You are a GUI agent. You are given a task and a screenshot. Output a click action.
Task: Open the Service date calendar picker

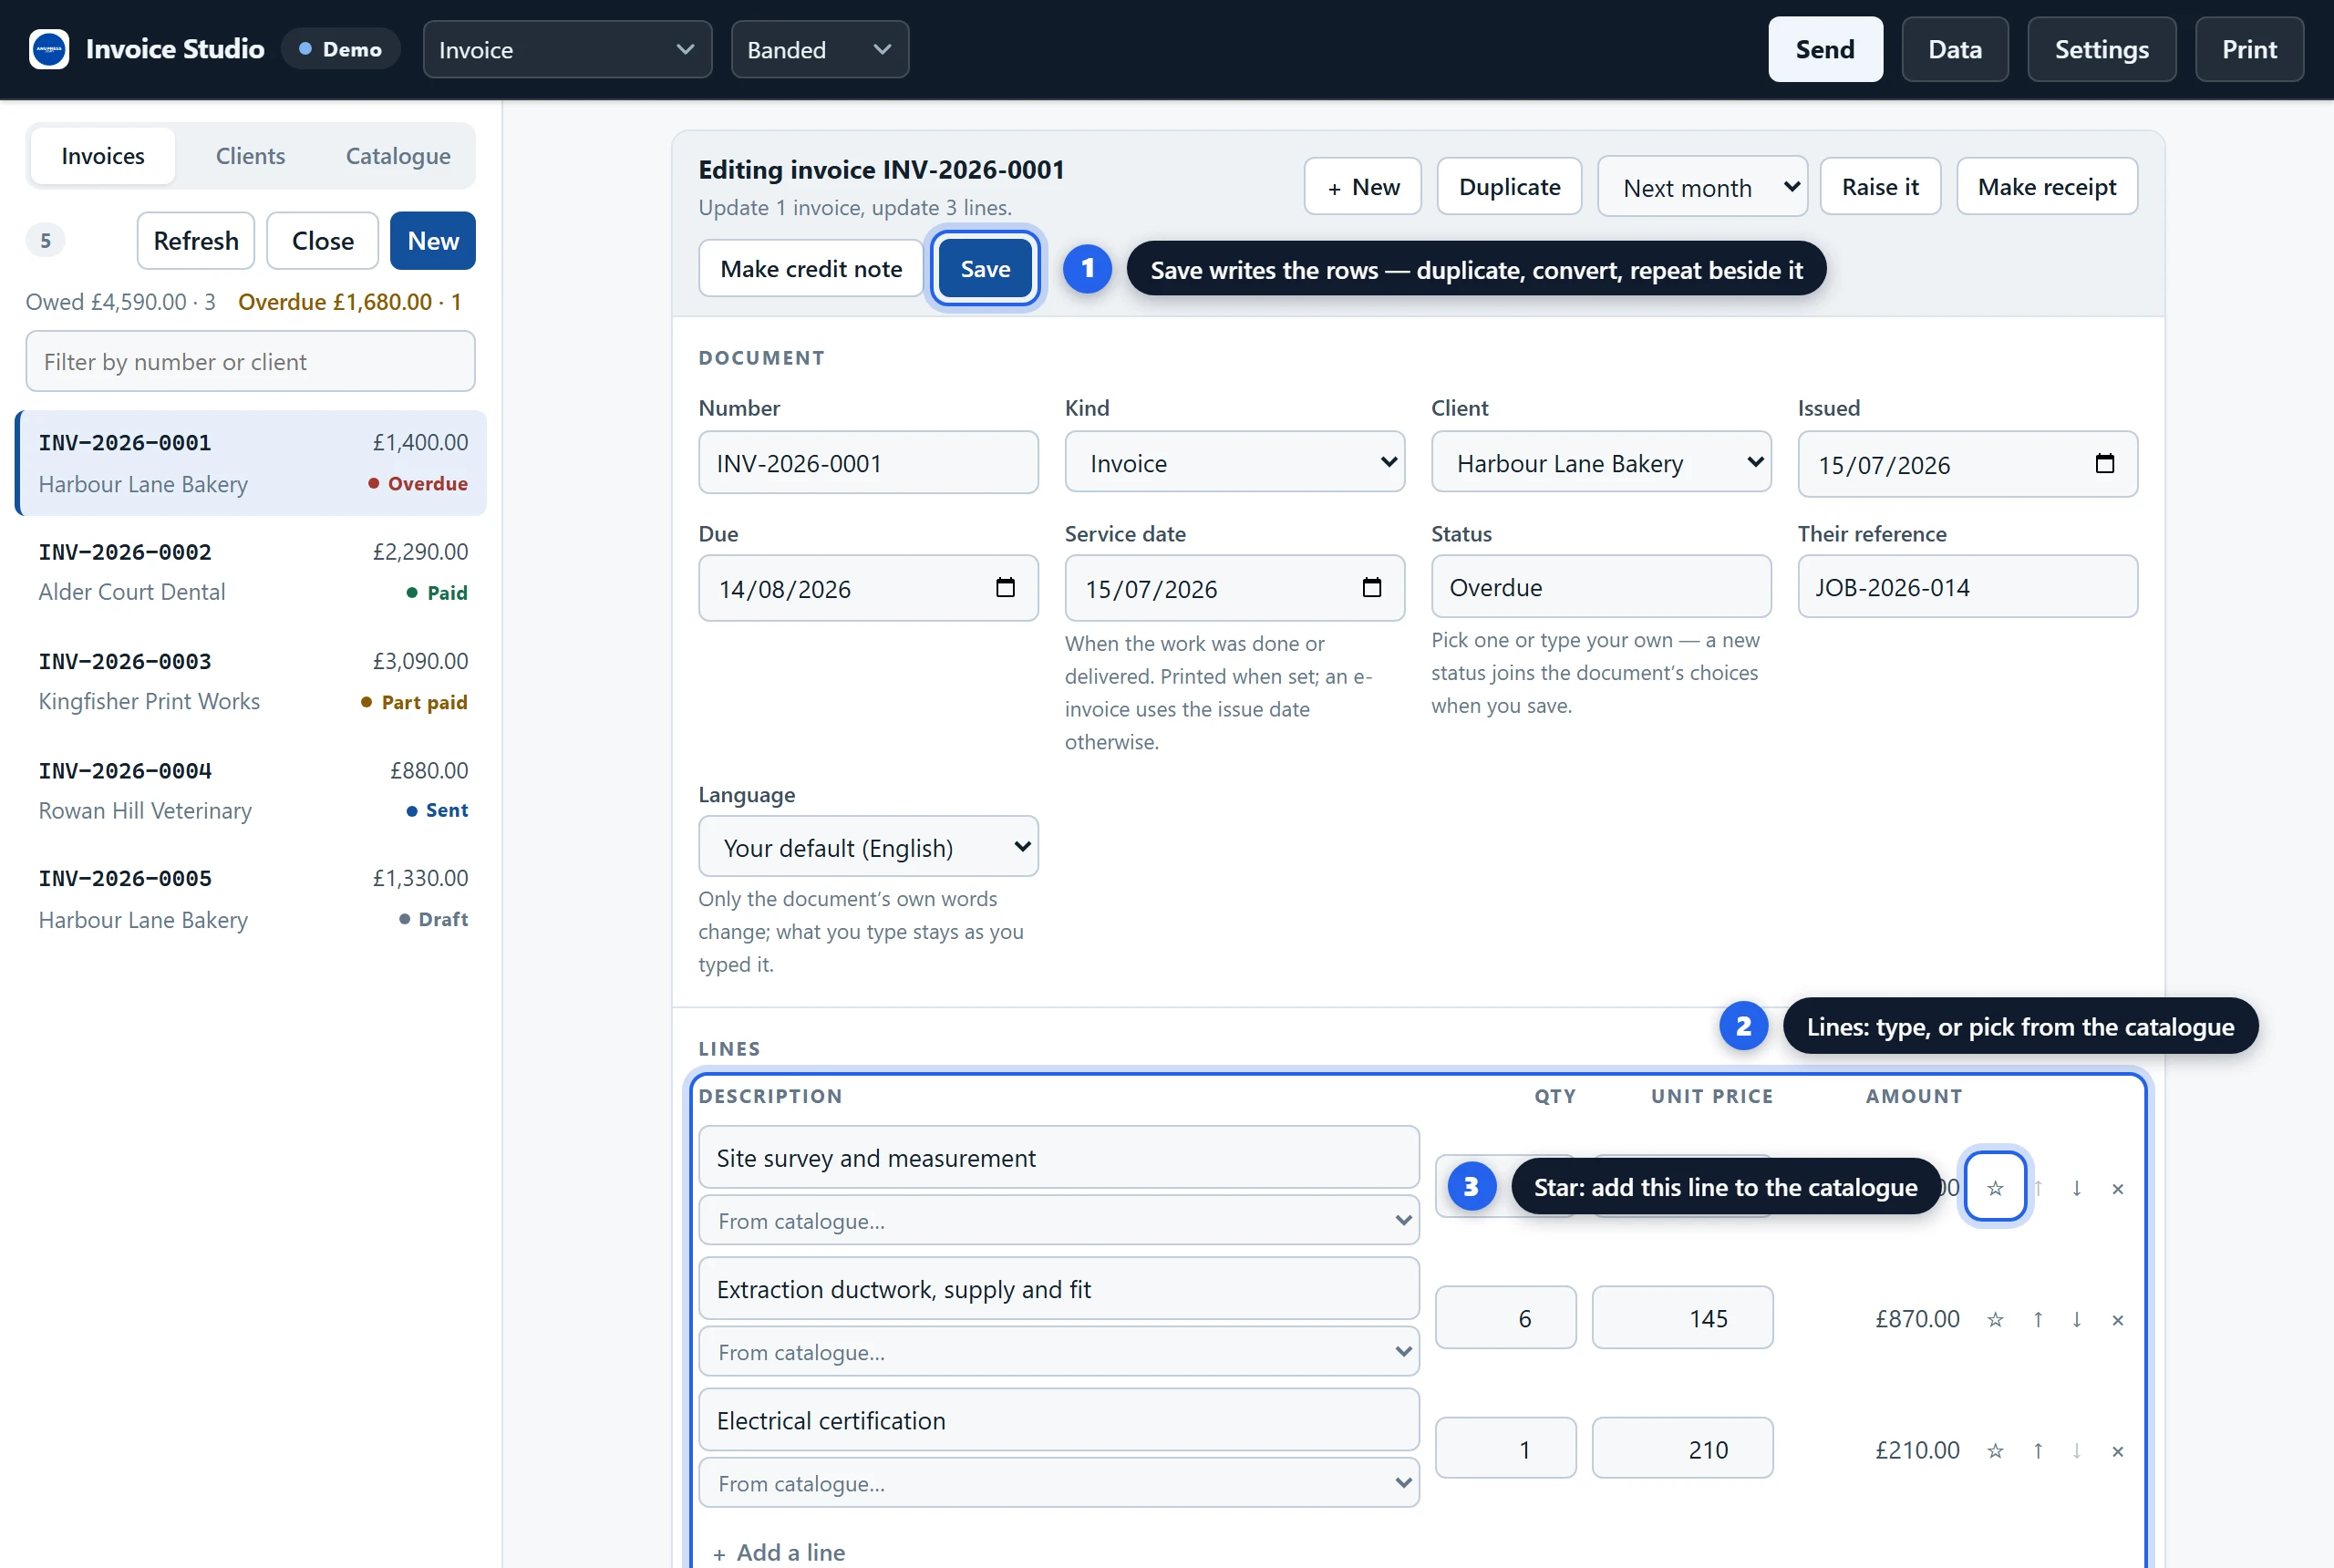pos(1371,587)
